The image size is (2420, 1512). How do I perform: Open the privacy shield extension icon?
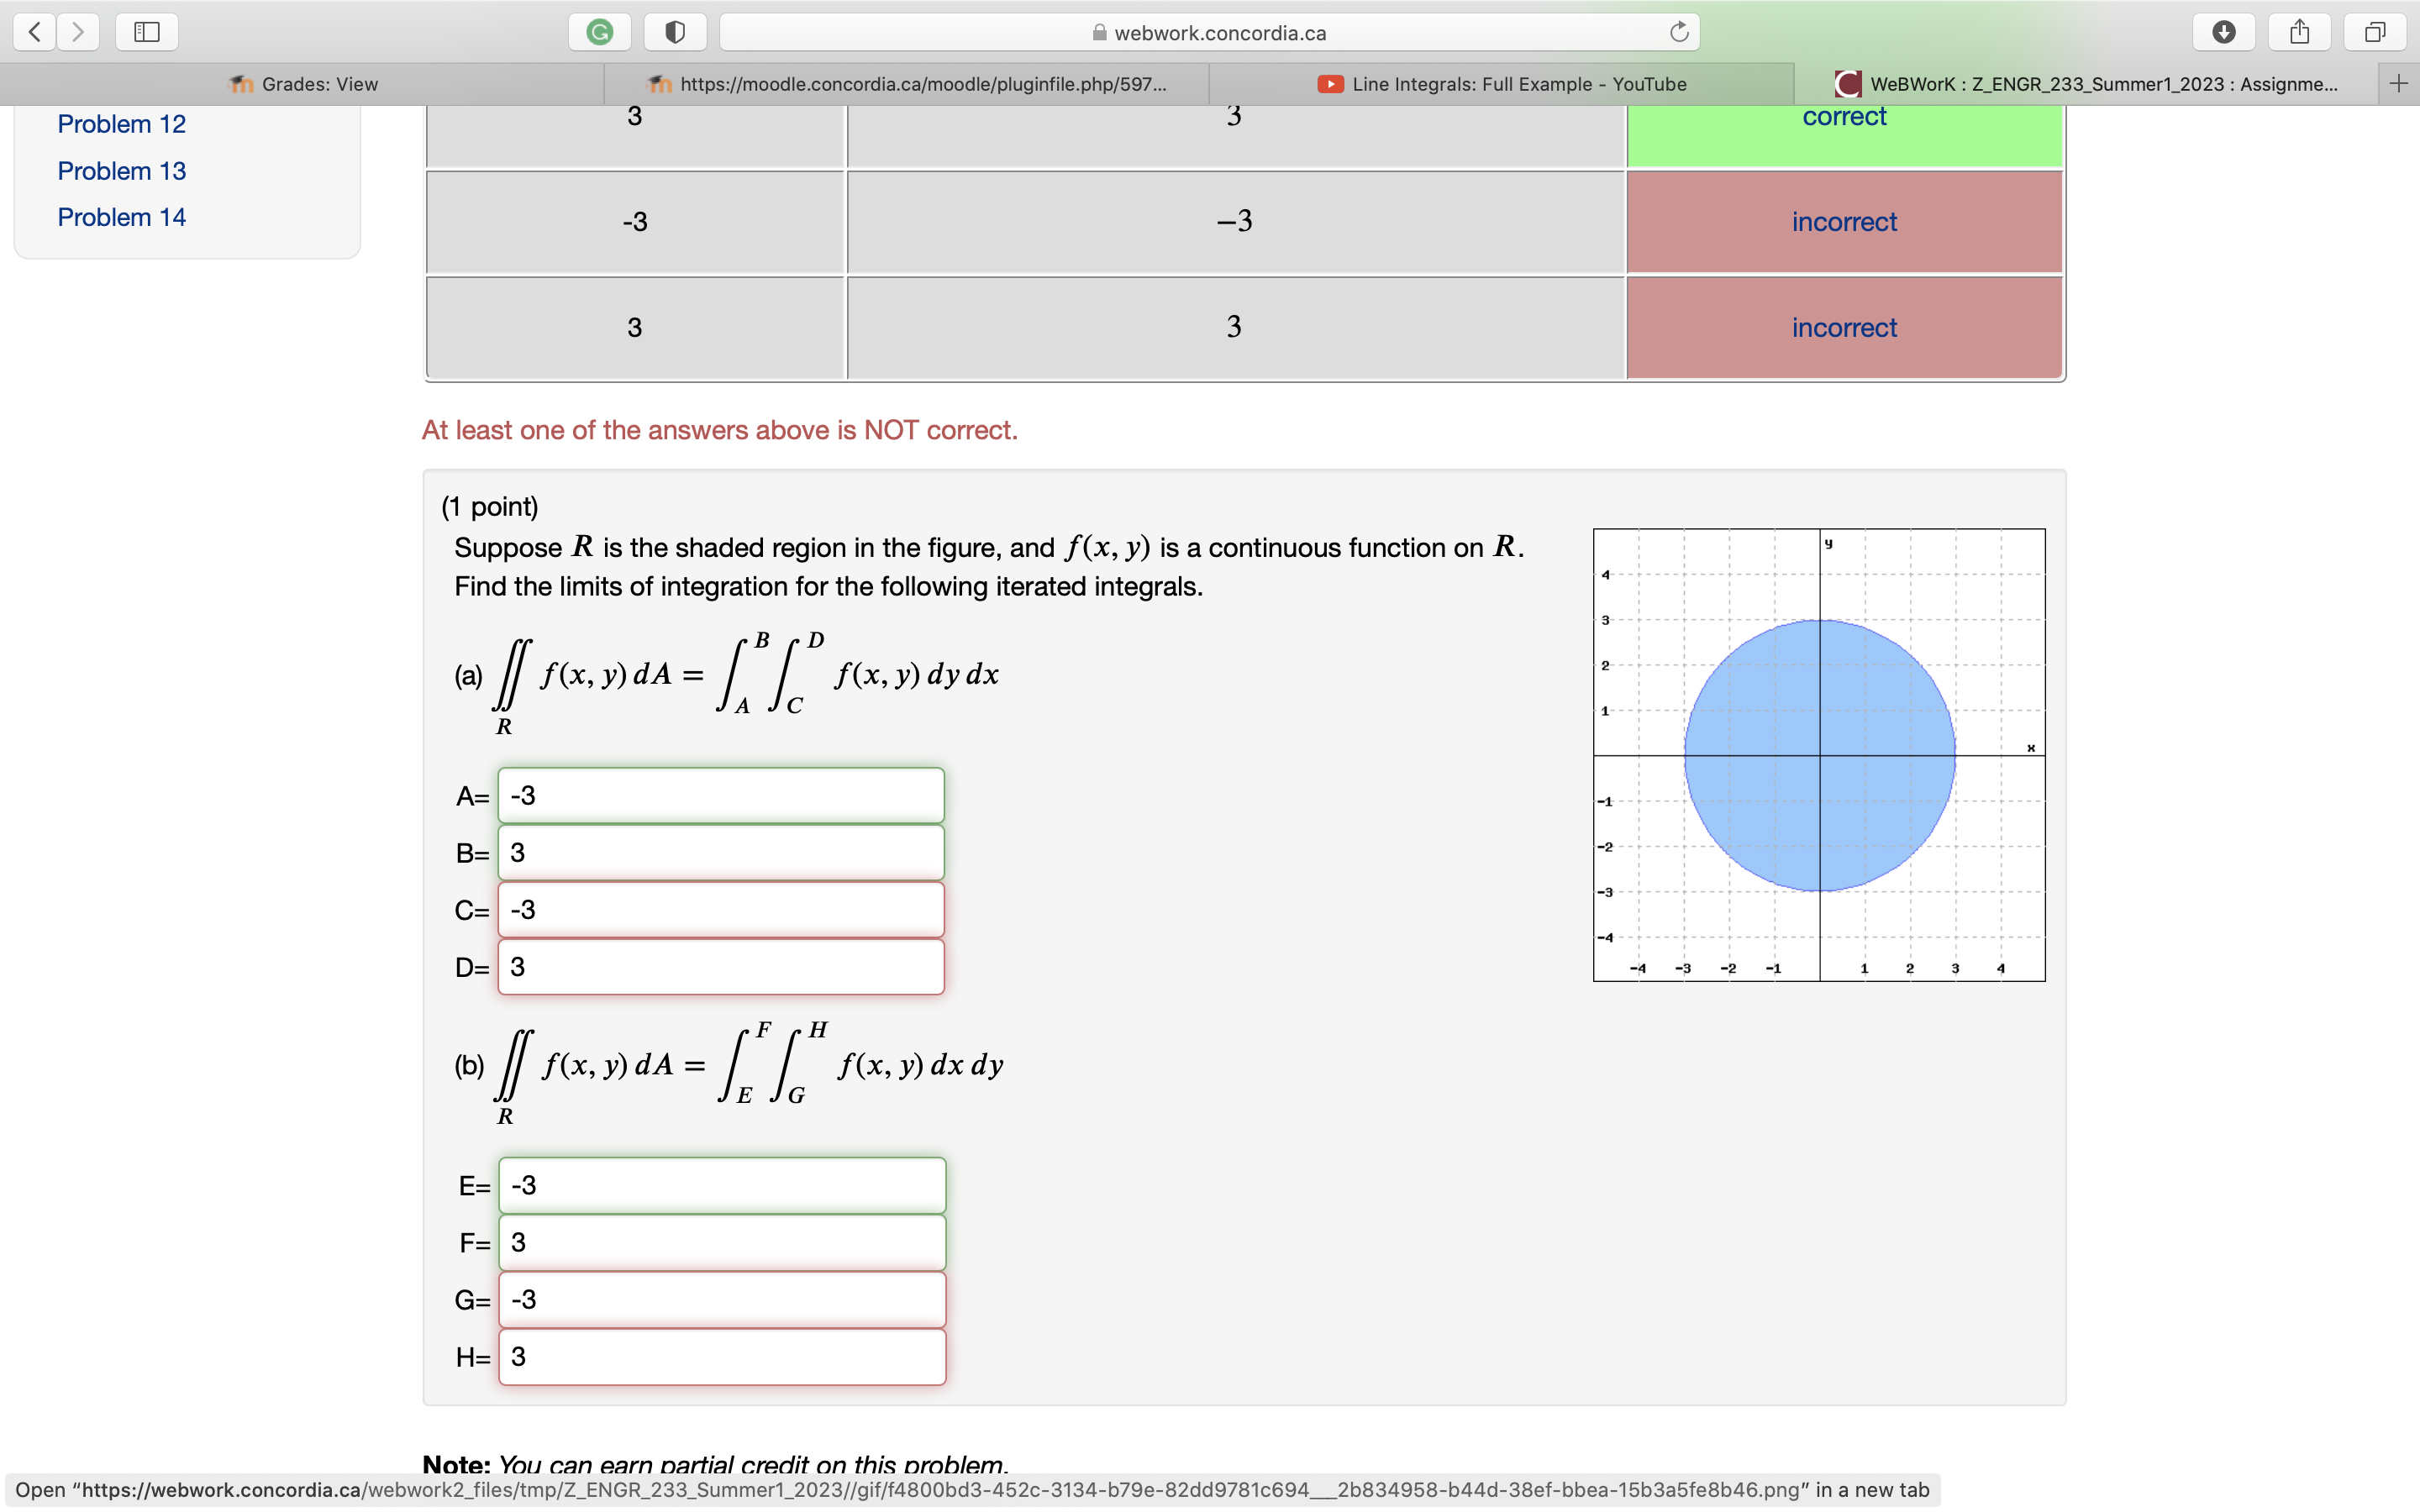(675, 31)
